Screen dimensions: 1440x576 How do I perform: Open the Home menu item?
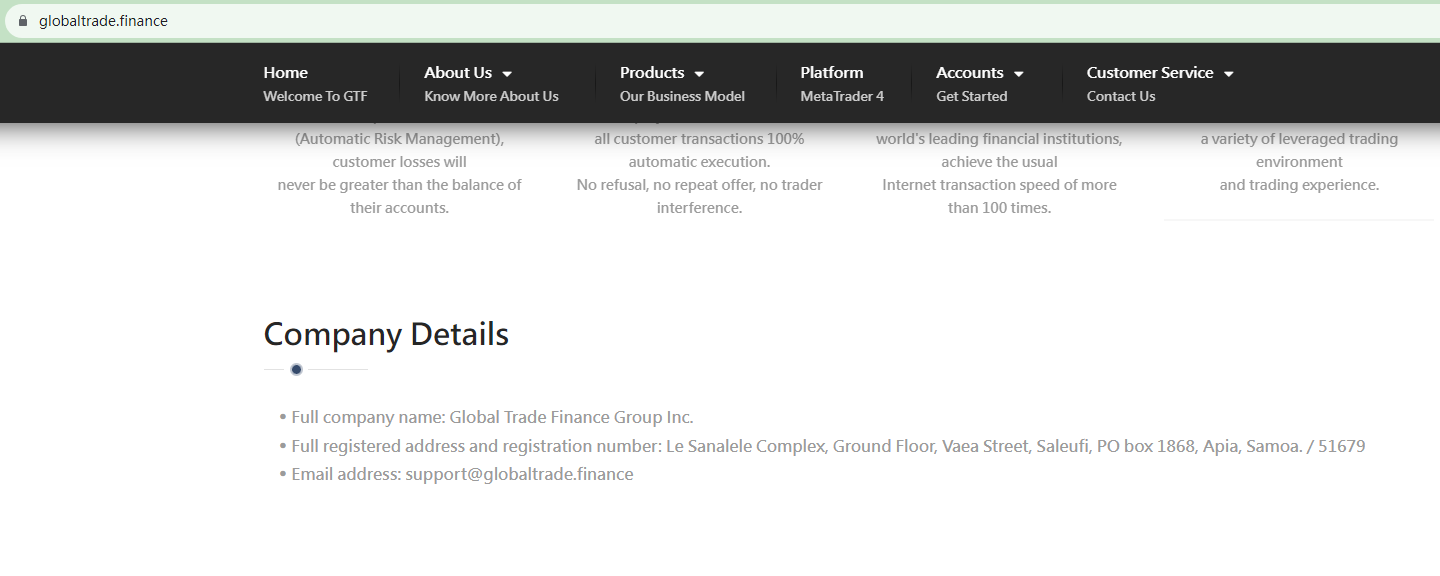point(285,72)
